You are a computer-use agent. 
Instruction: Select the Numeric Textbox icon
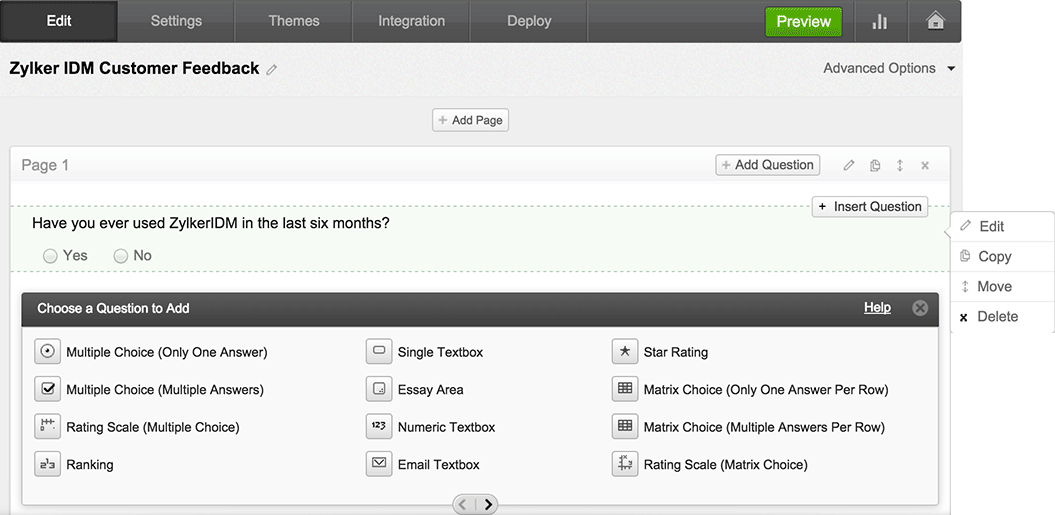pyautogui.click(x=379, y=426)
